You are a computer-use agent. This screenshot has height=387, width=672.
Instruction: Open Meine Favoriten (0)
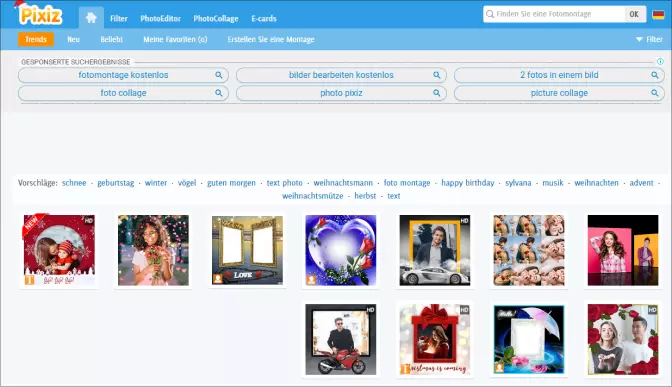pyautogui.click(x=175, y=39)
